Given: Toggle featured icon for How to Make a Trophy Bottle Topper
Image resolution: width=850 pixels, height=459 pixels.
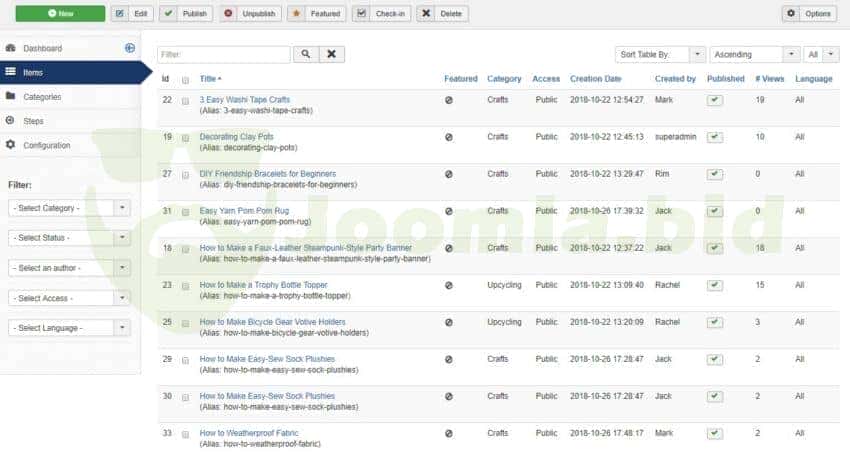Looking at the screenshot, I should [x=448, y=285].
